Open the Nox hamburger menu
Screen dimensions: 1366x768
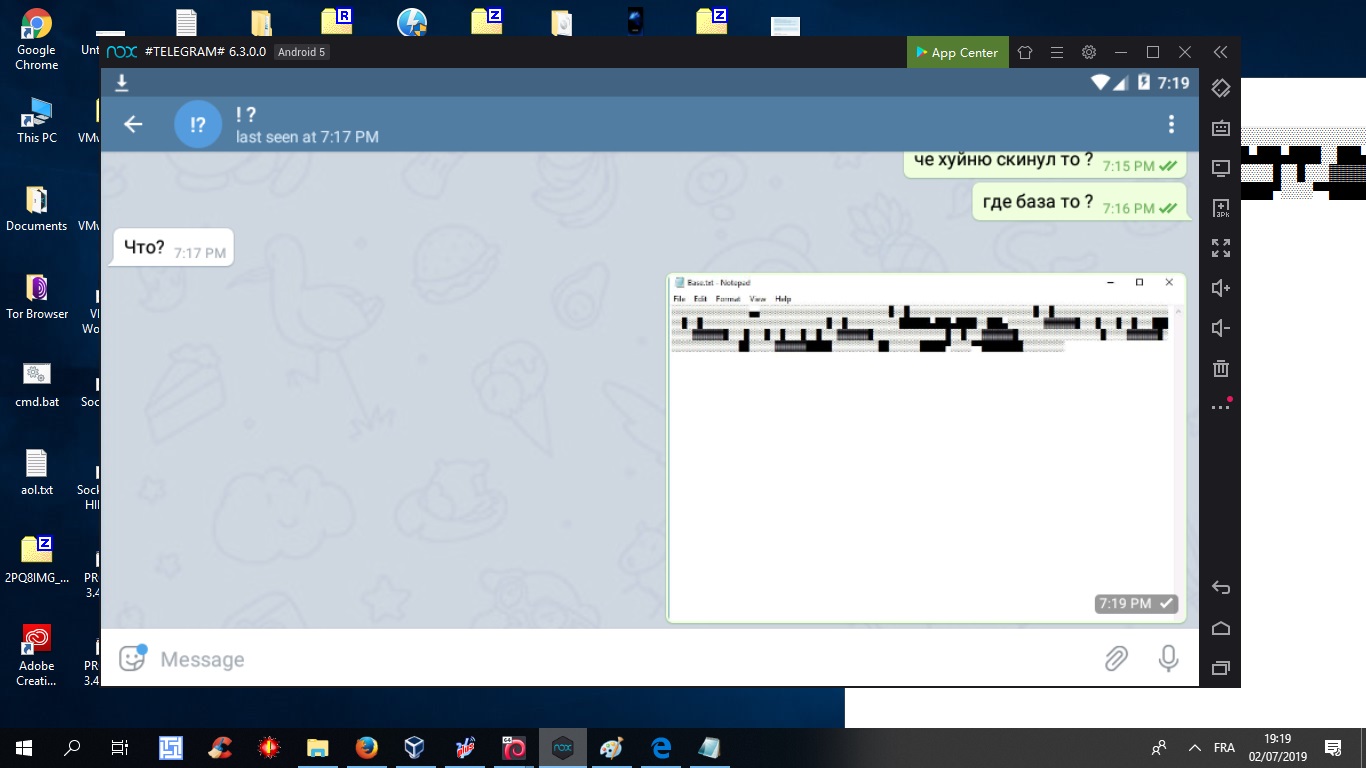pyautogui.click(x=1057, y=52)
